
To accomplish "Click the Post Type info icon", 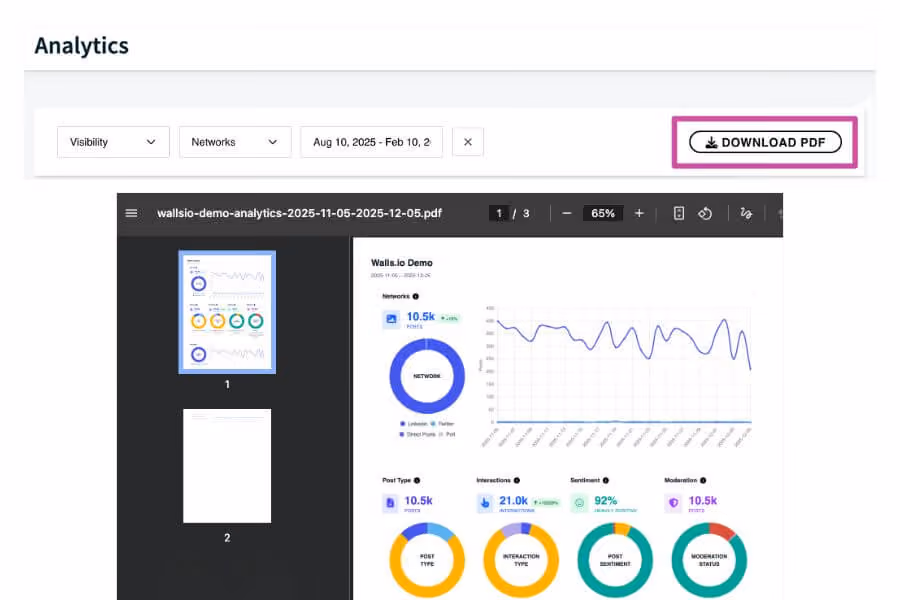I will (417, 480).
